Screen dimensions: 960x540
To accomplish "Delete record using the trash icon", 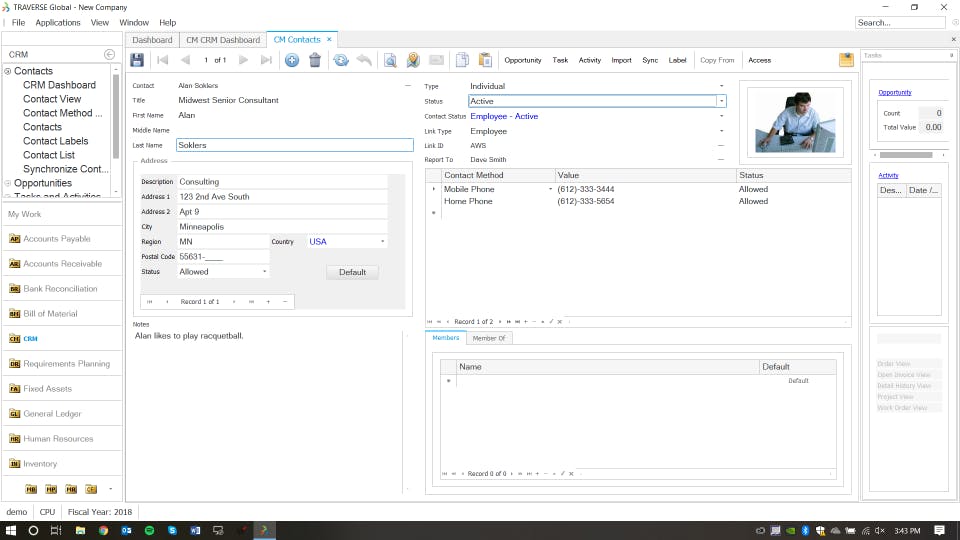I will click(315, 60).
